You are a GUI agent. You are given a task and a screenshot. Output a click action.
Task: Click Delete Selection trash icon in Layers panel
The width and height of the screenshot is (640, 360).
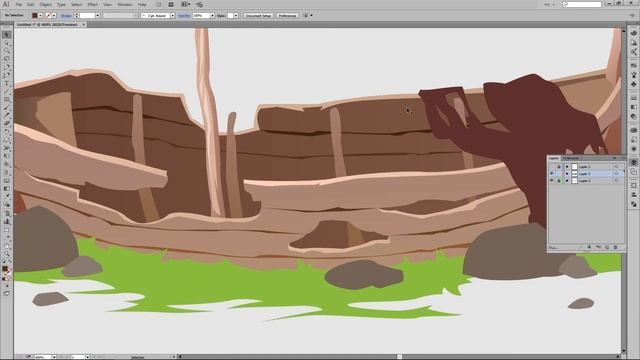[616, 247]
